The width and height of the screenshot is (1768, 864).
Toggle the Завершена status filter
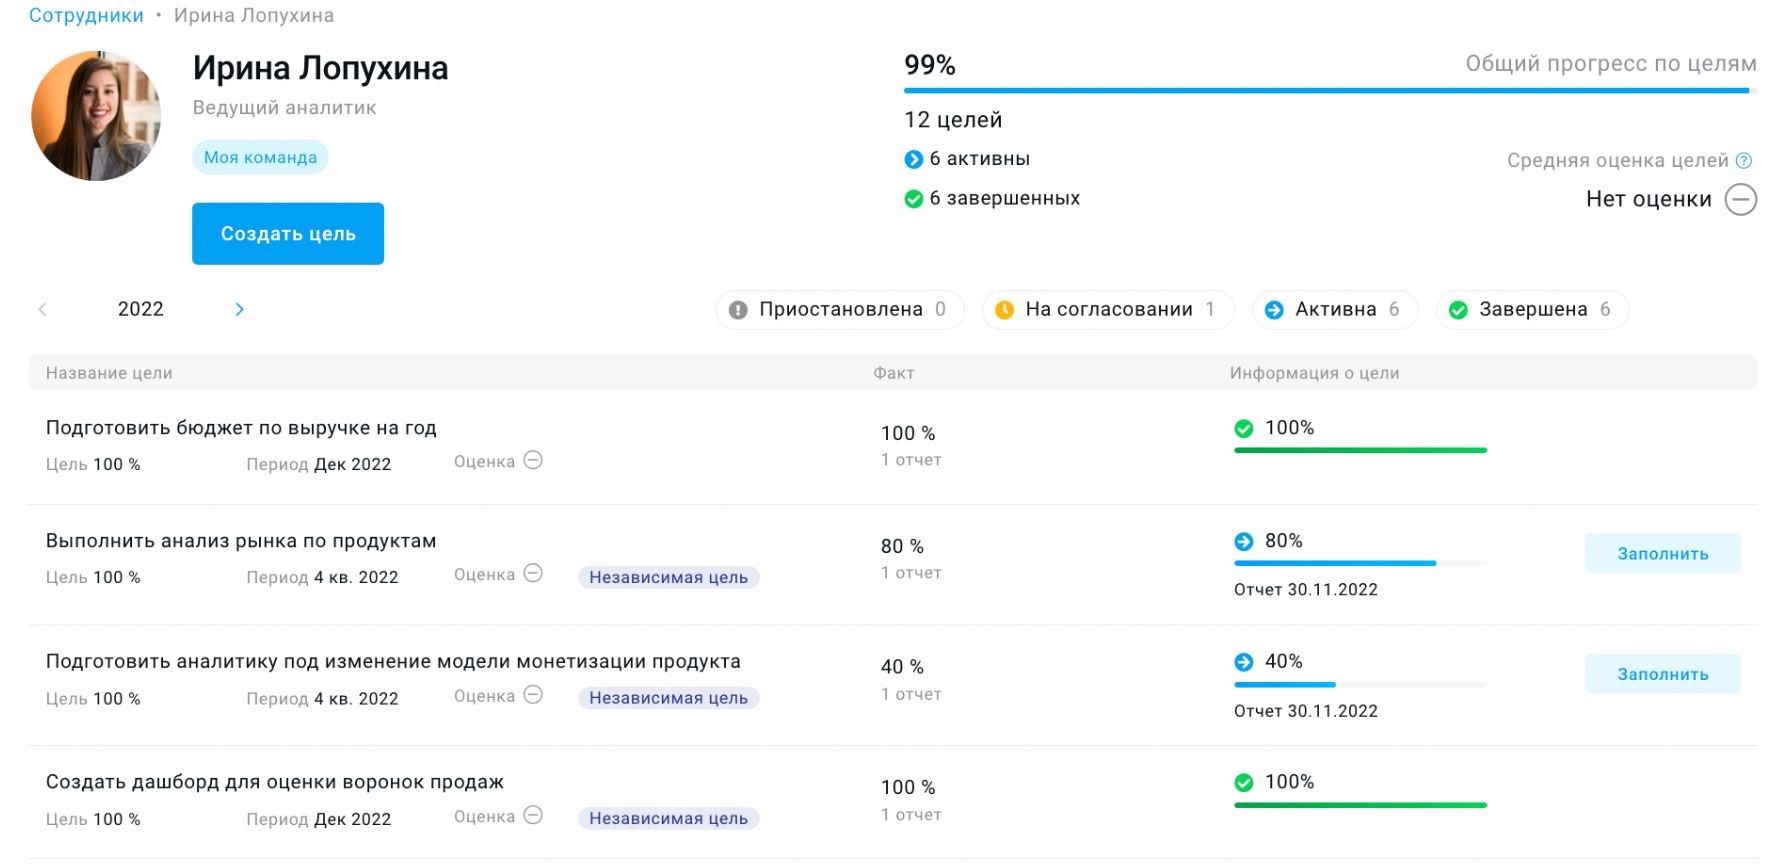[x=1532, y=310]
